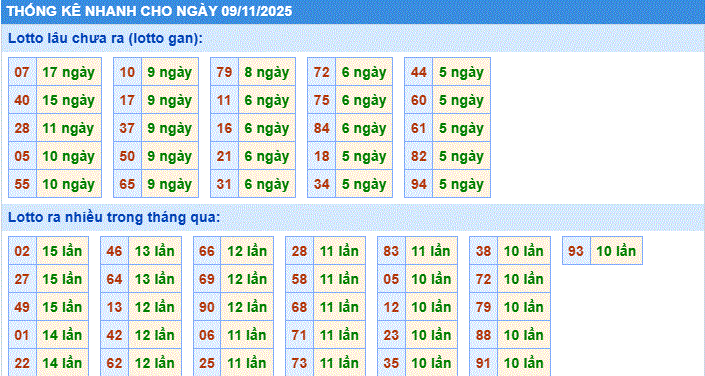Select lotto gan number 28 with 11 ngày
The image size is (705, 376).
(x=22, y=128)
